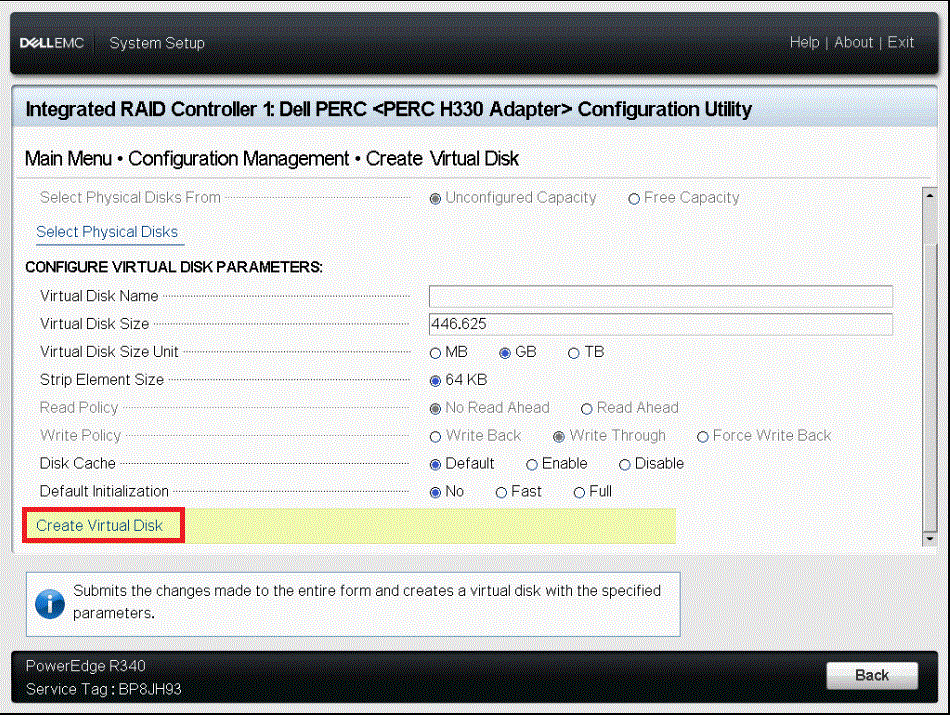Select No Read Ahead policy
The image size is (950, 715).
tap(435, 409)
